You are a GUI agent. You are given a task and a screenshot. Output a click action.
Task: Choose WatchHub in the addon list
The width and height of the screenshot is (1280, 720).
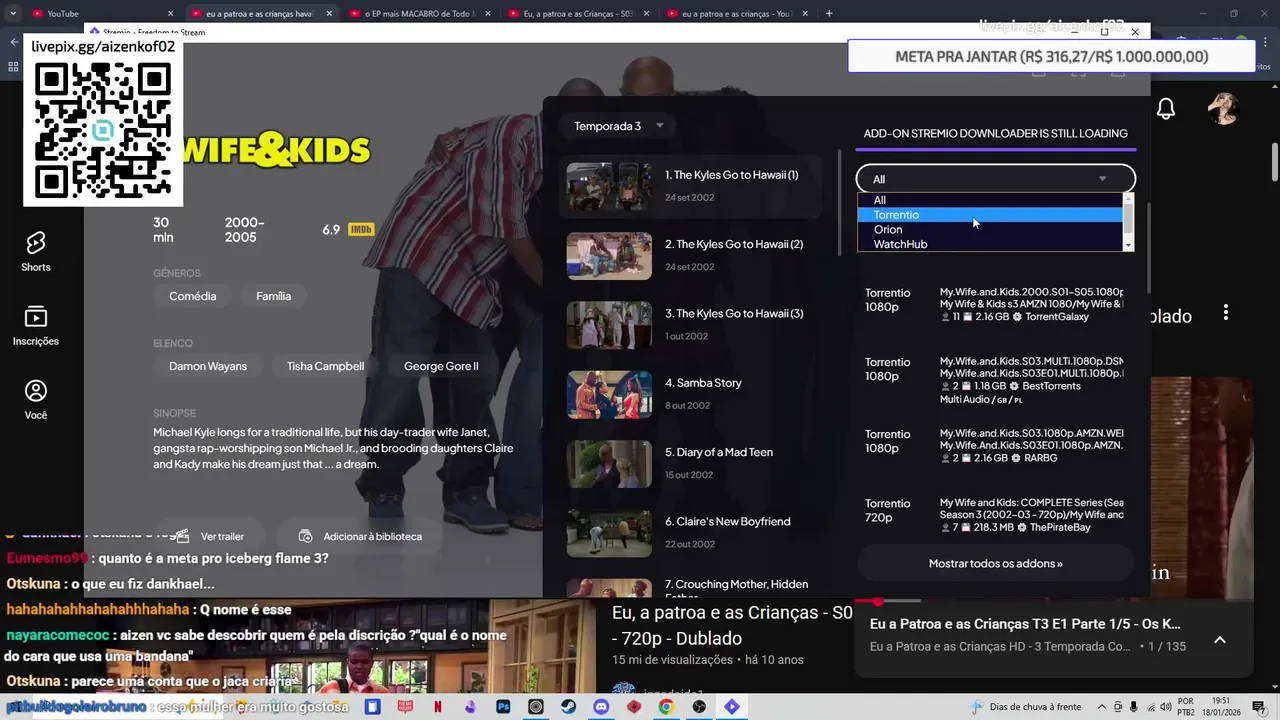click(x=990, y=244)
